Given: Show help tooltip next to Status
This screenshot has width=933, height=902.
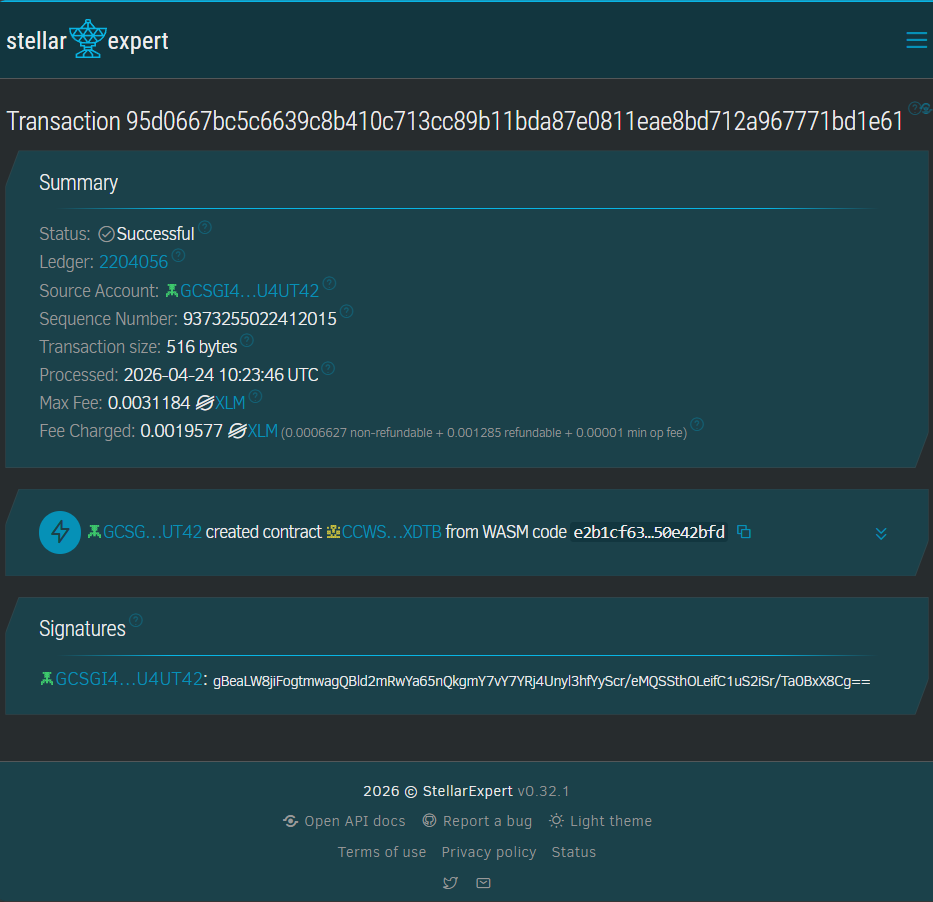Looking at the screenshot, I should pyautogui.click(x=205, y=227).
